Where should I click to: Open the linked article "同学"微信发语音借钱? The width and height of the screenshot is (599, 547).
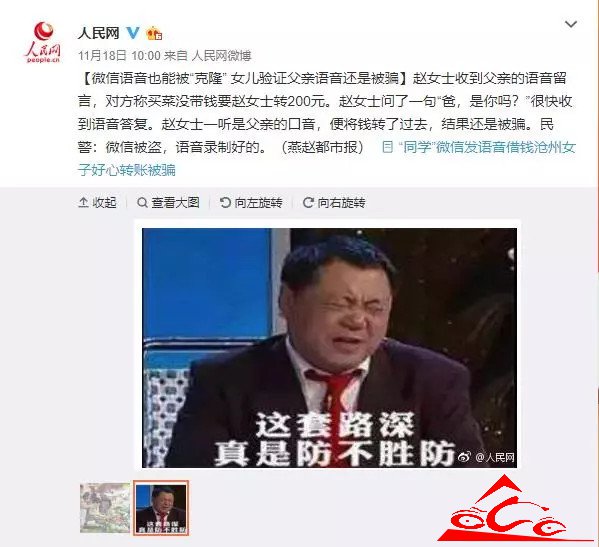(327, 158)
